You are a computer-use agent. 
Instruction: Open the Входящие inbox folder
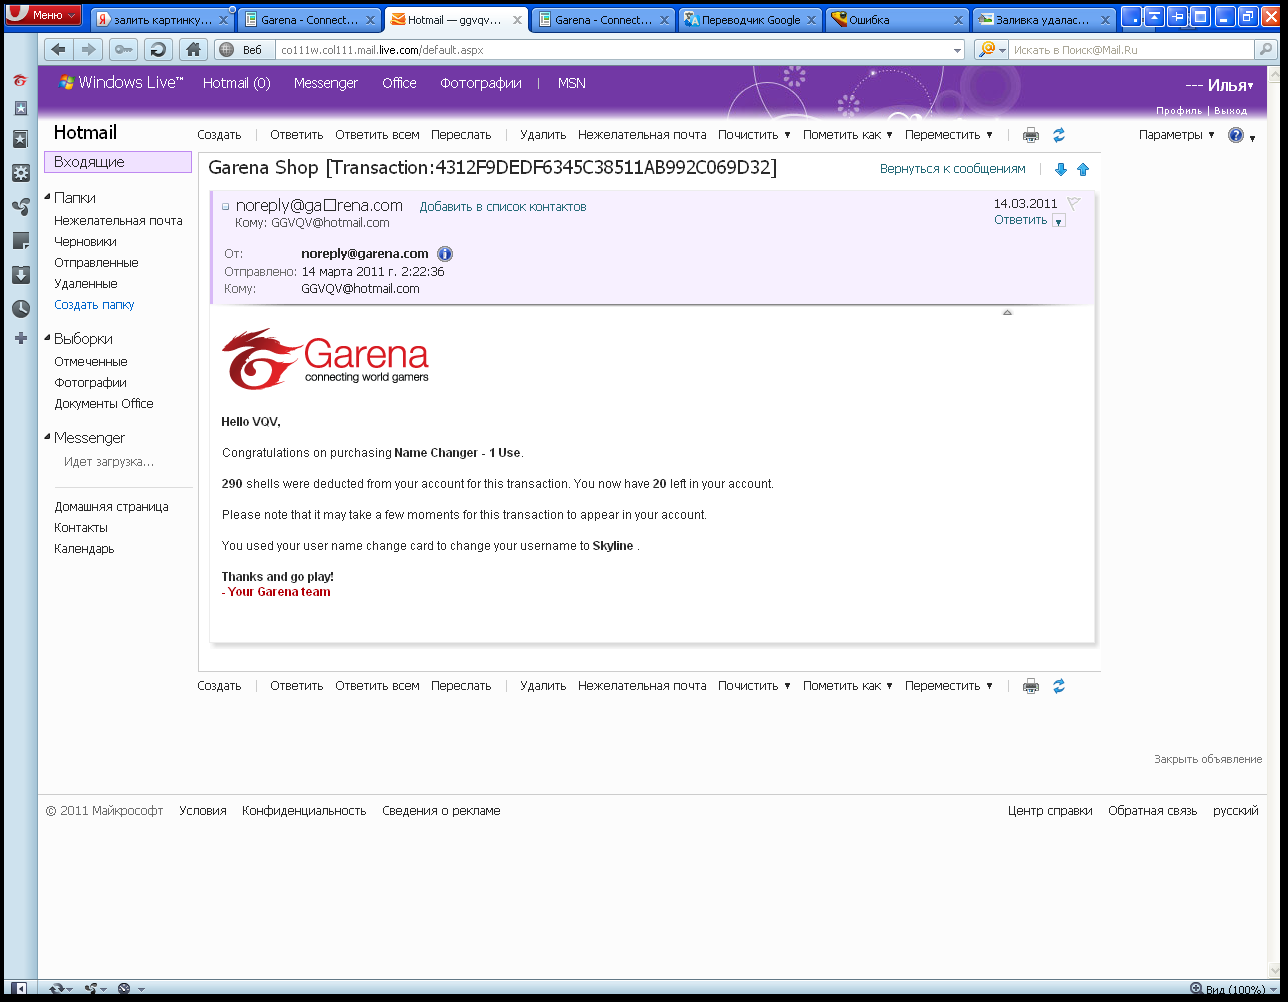[x=118, y=162]
